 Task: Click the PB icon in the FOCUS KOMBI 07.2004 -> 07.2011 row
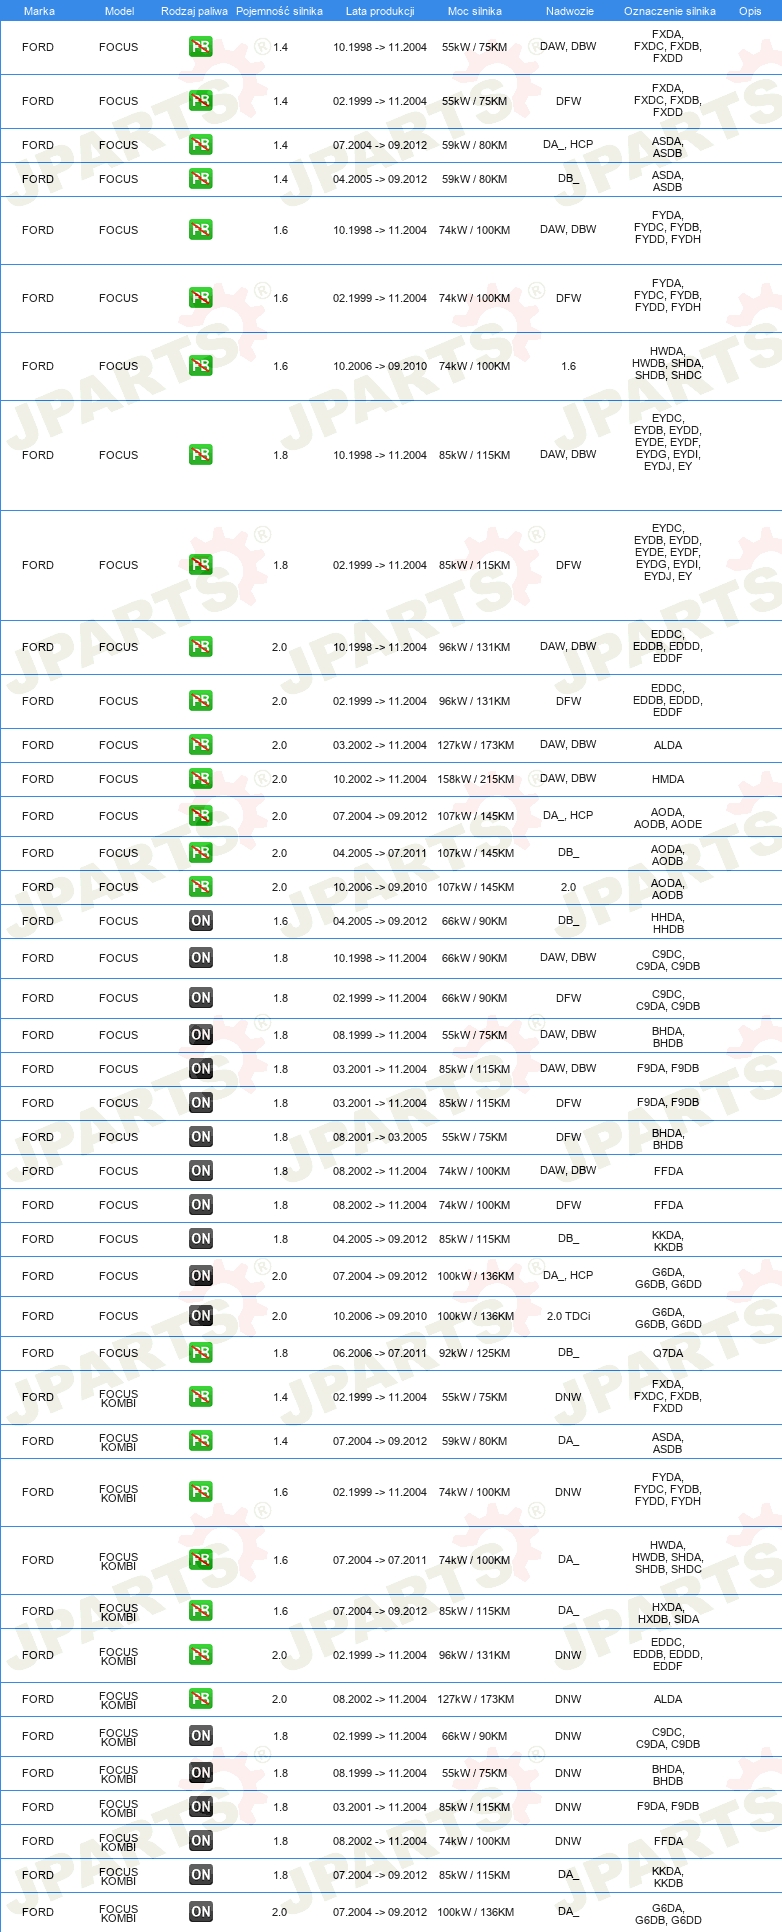[201, 1560]
